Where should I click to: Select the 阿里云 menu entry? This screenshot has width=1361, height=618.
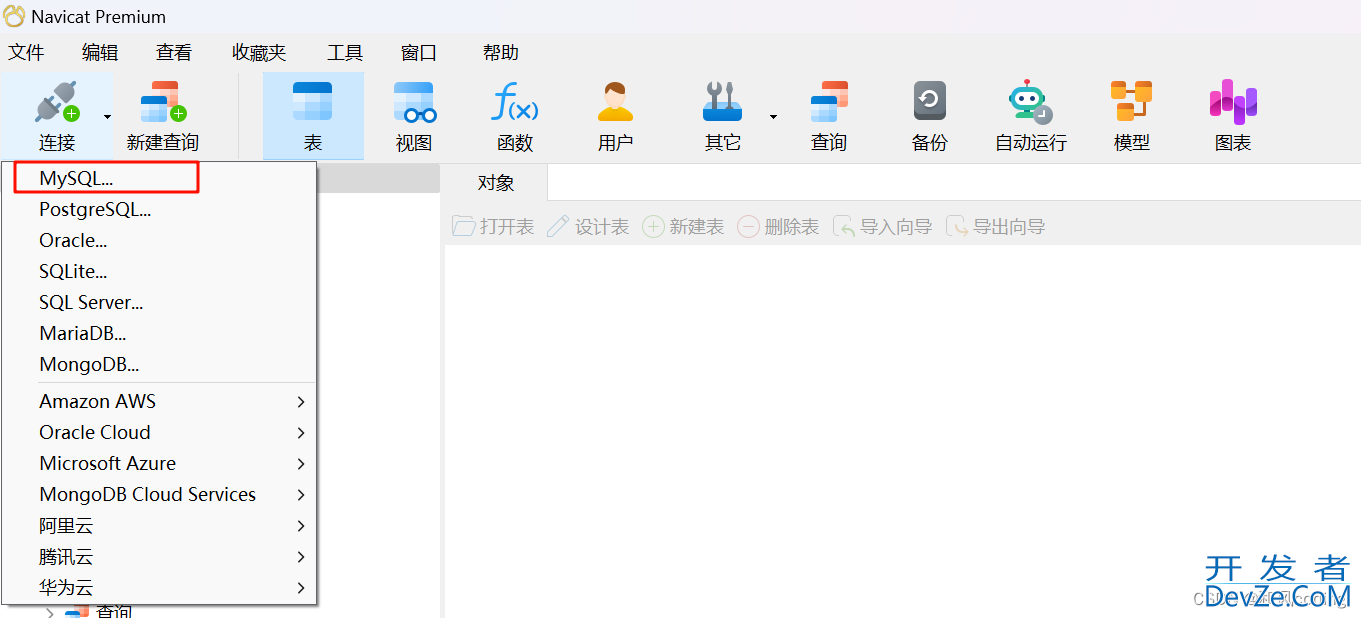(x=159, y=526)
